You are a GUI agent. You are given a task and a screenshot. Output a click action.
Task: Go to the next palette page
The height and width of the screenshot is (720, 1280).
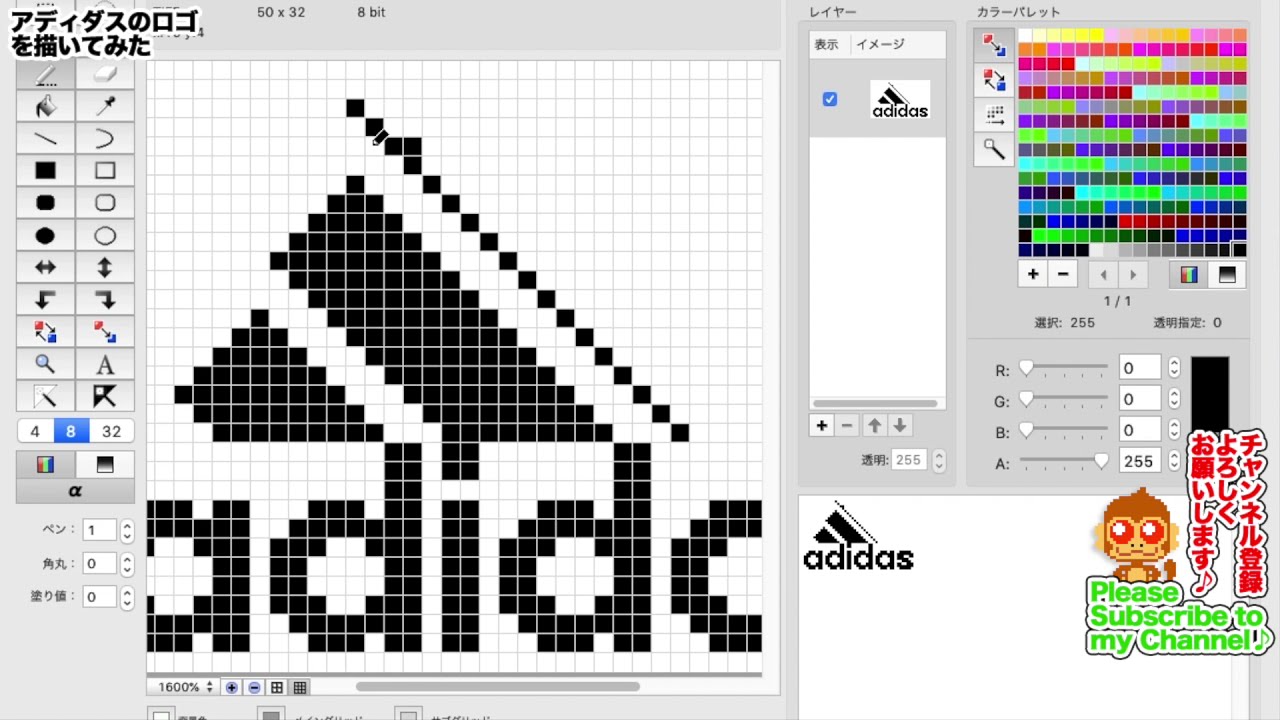[1133, 274]
